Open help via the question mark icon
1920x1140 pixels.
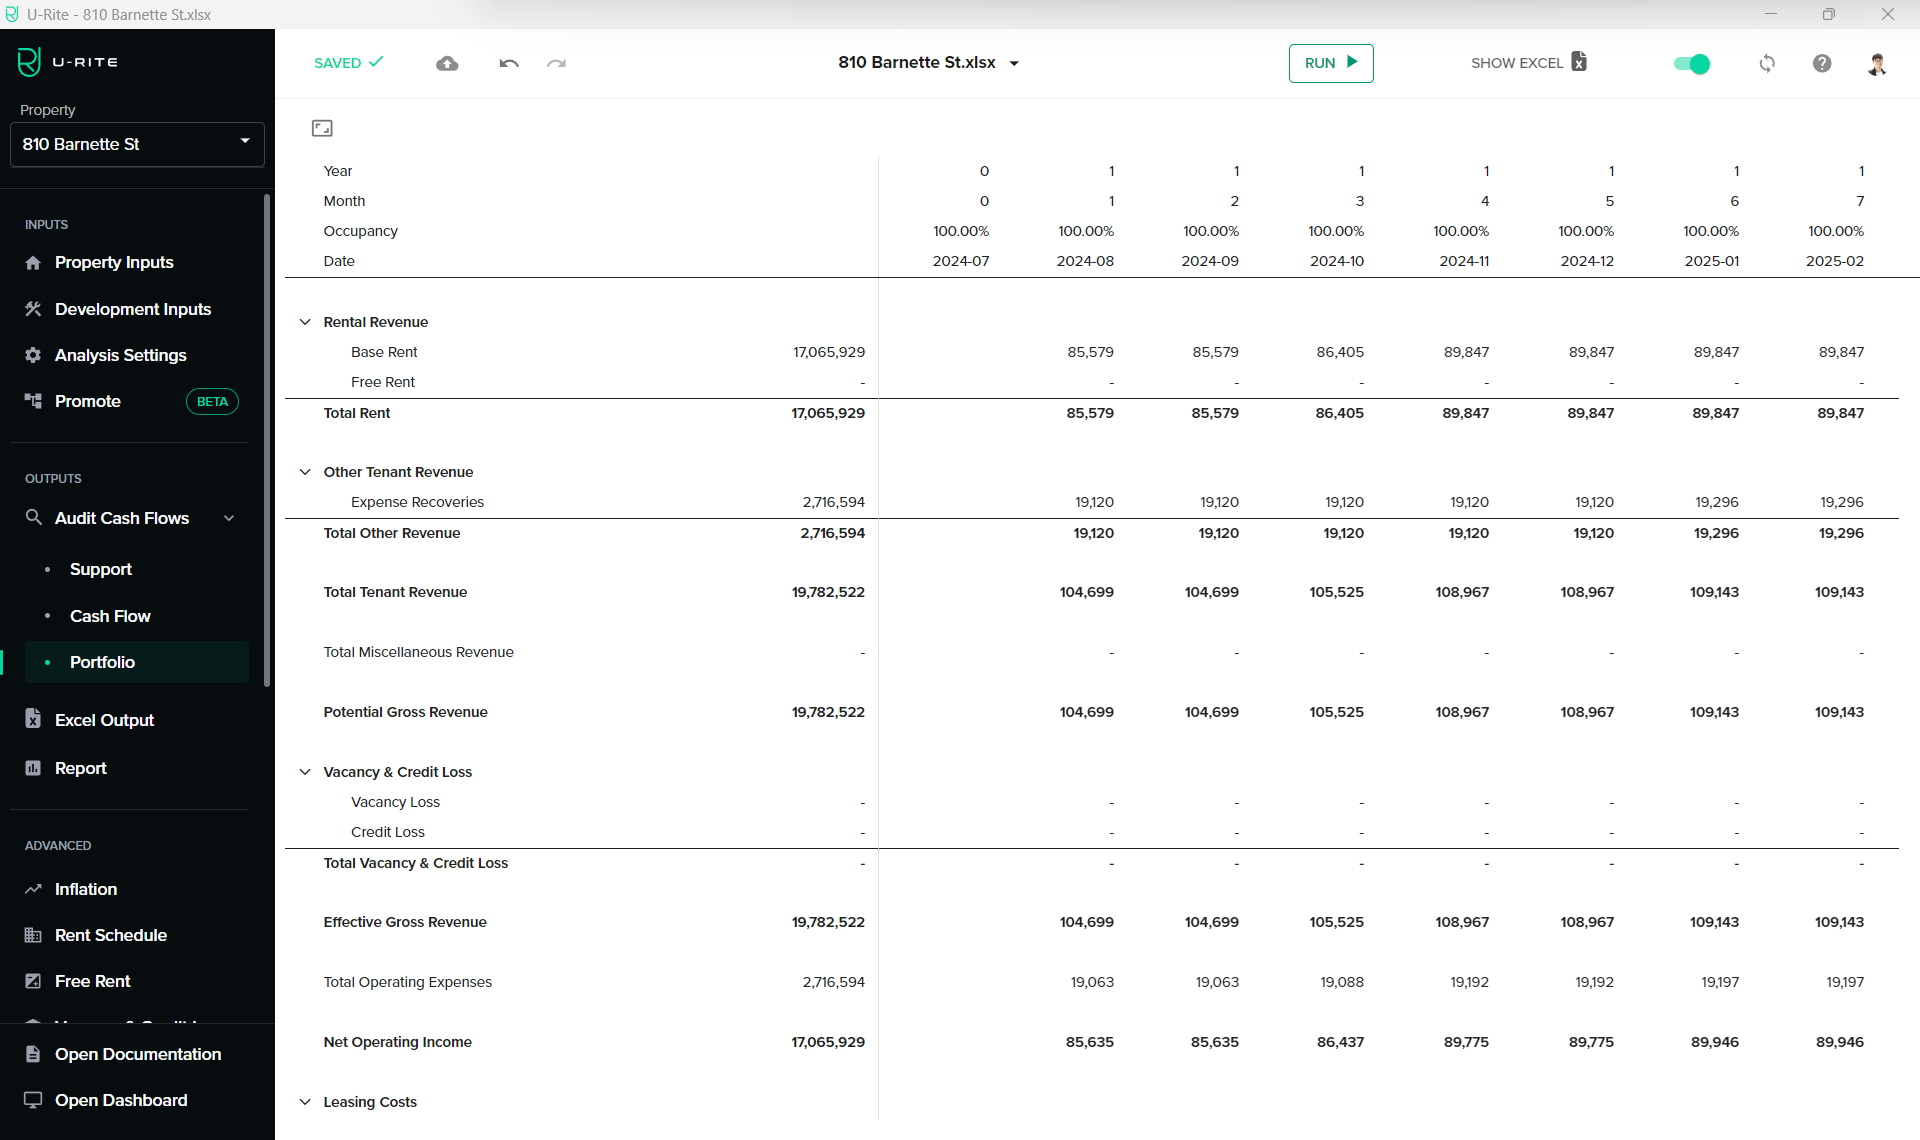point(1822,63)
